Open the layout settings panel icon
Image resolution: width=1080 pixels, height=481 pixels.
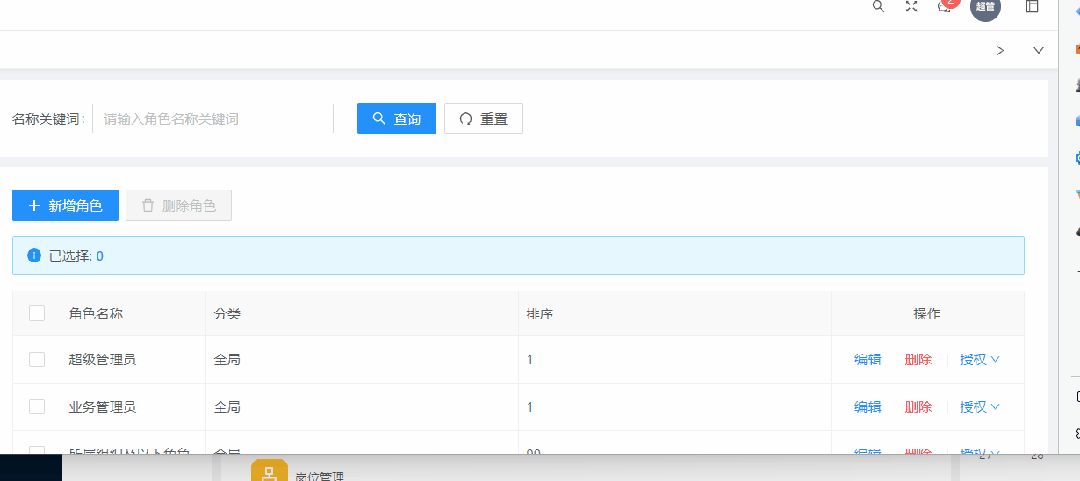pos(1032,6)
